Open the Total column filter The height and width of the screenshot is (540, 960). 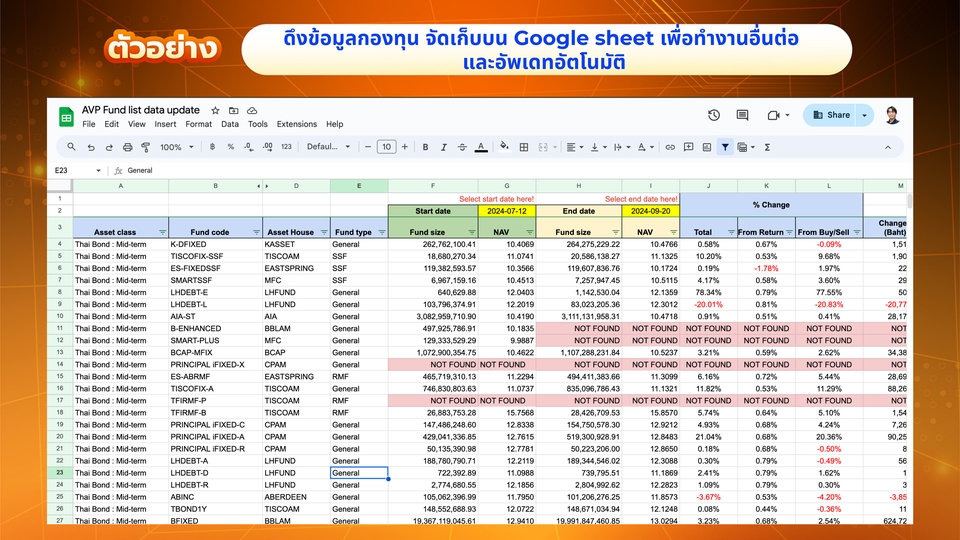[731, 232]
